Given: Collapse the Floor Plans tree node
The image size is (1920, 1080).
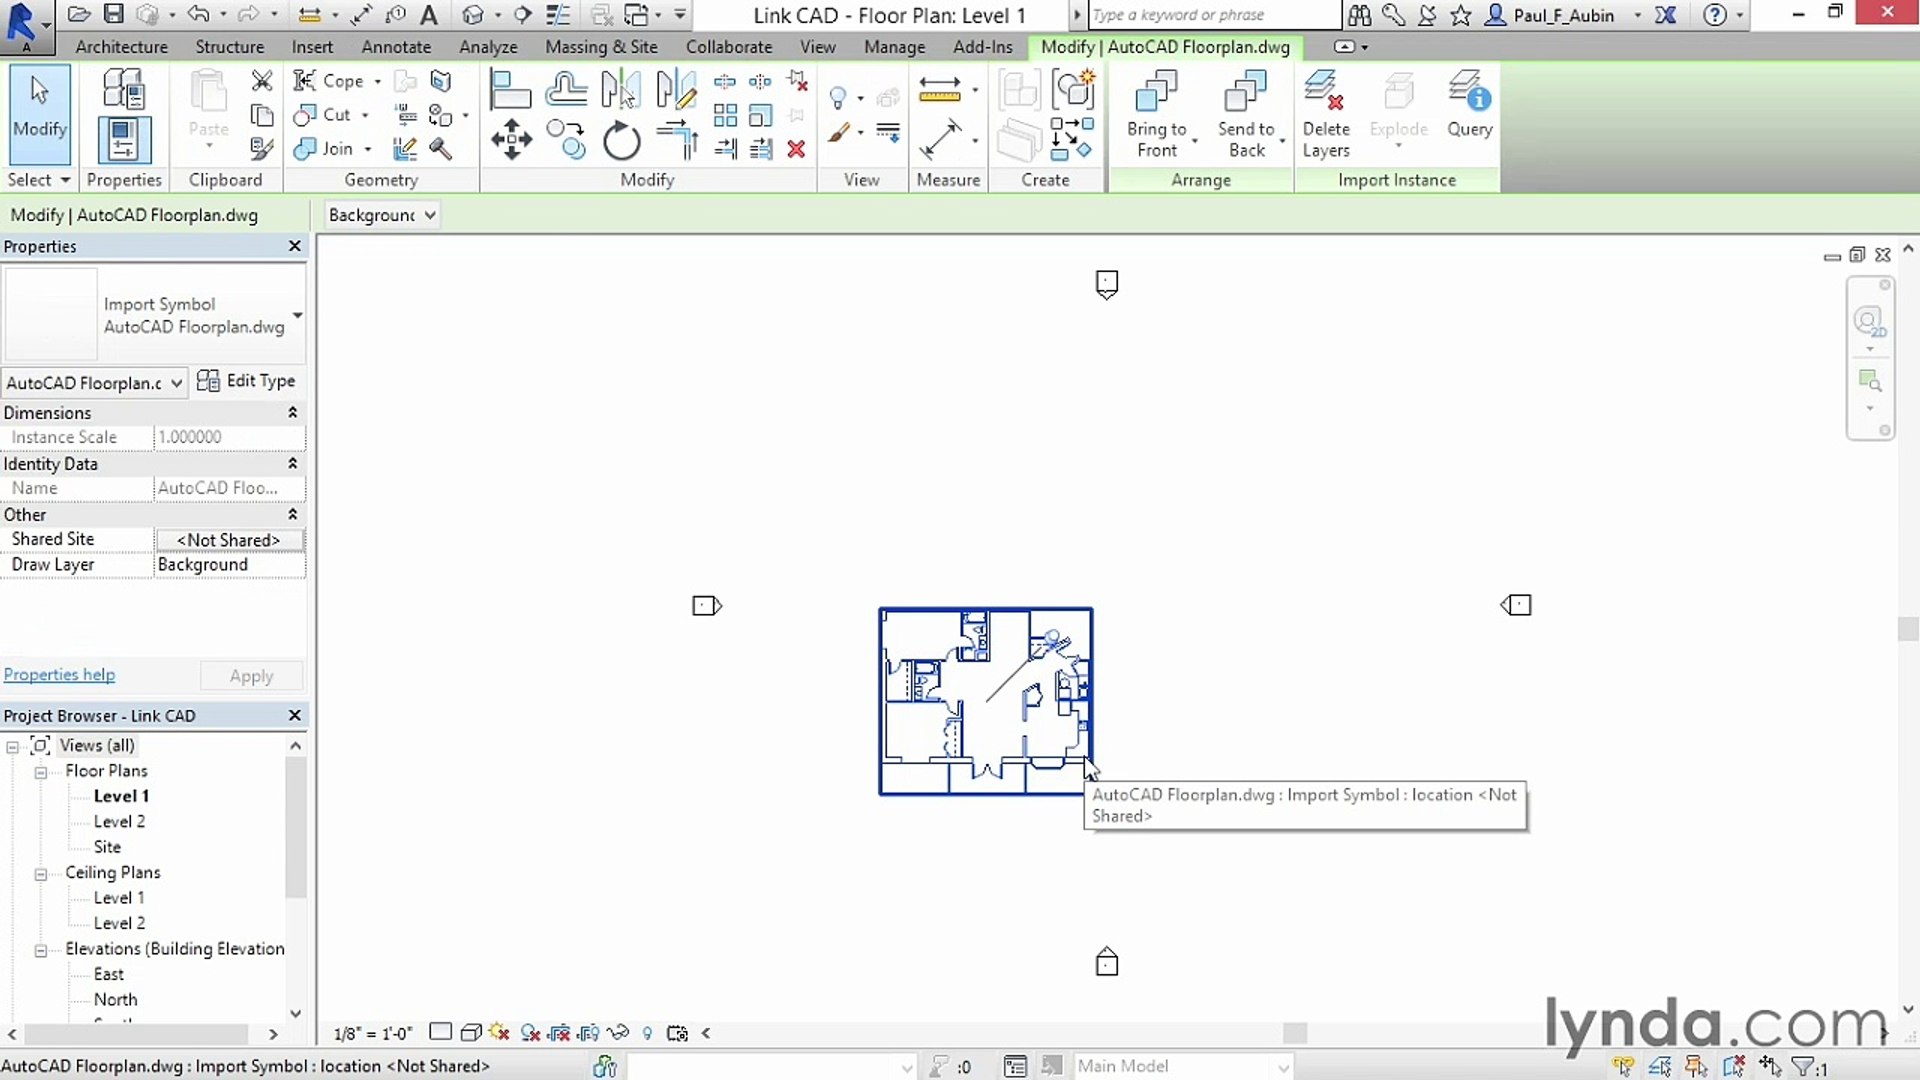Looking at the screenshot, I should click(x=41, y=772).
